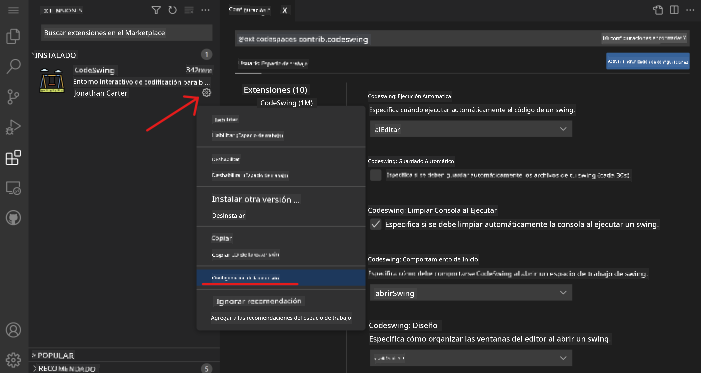The width and height of the screenshot is (701, 373).
Task: Refresh the extensions list
Action: 173,10
